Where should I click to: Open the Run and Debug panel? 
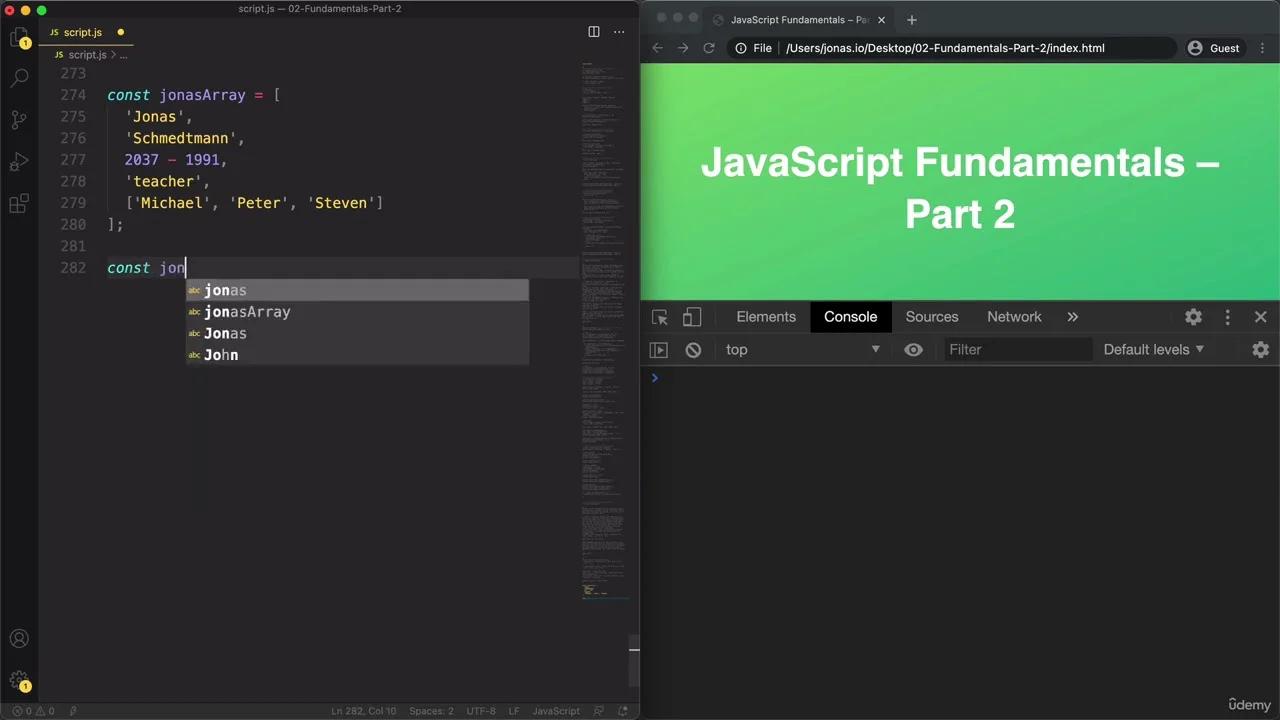[x=20, y=160]
